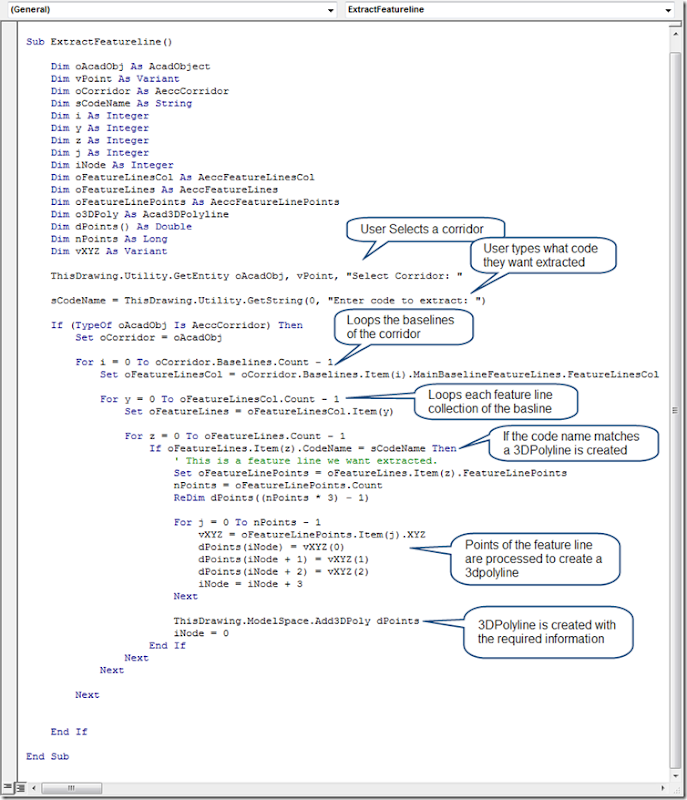Click the 'End Sub' line
The width and height of the screenshot is (687, 800).
click(47, 756)
